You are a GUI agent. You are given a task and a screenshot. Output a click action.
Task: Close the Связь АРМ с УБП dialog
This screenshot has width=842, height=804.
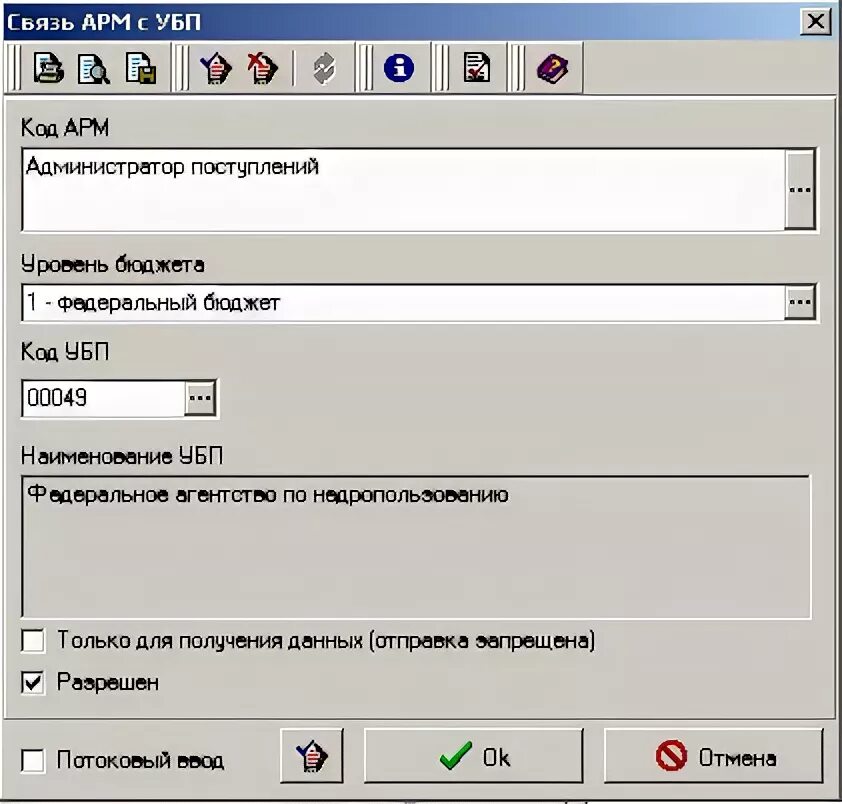pos(816,22)
